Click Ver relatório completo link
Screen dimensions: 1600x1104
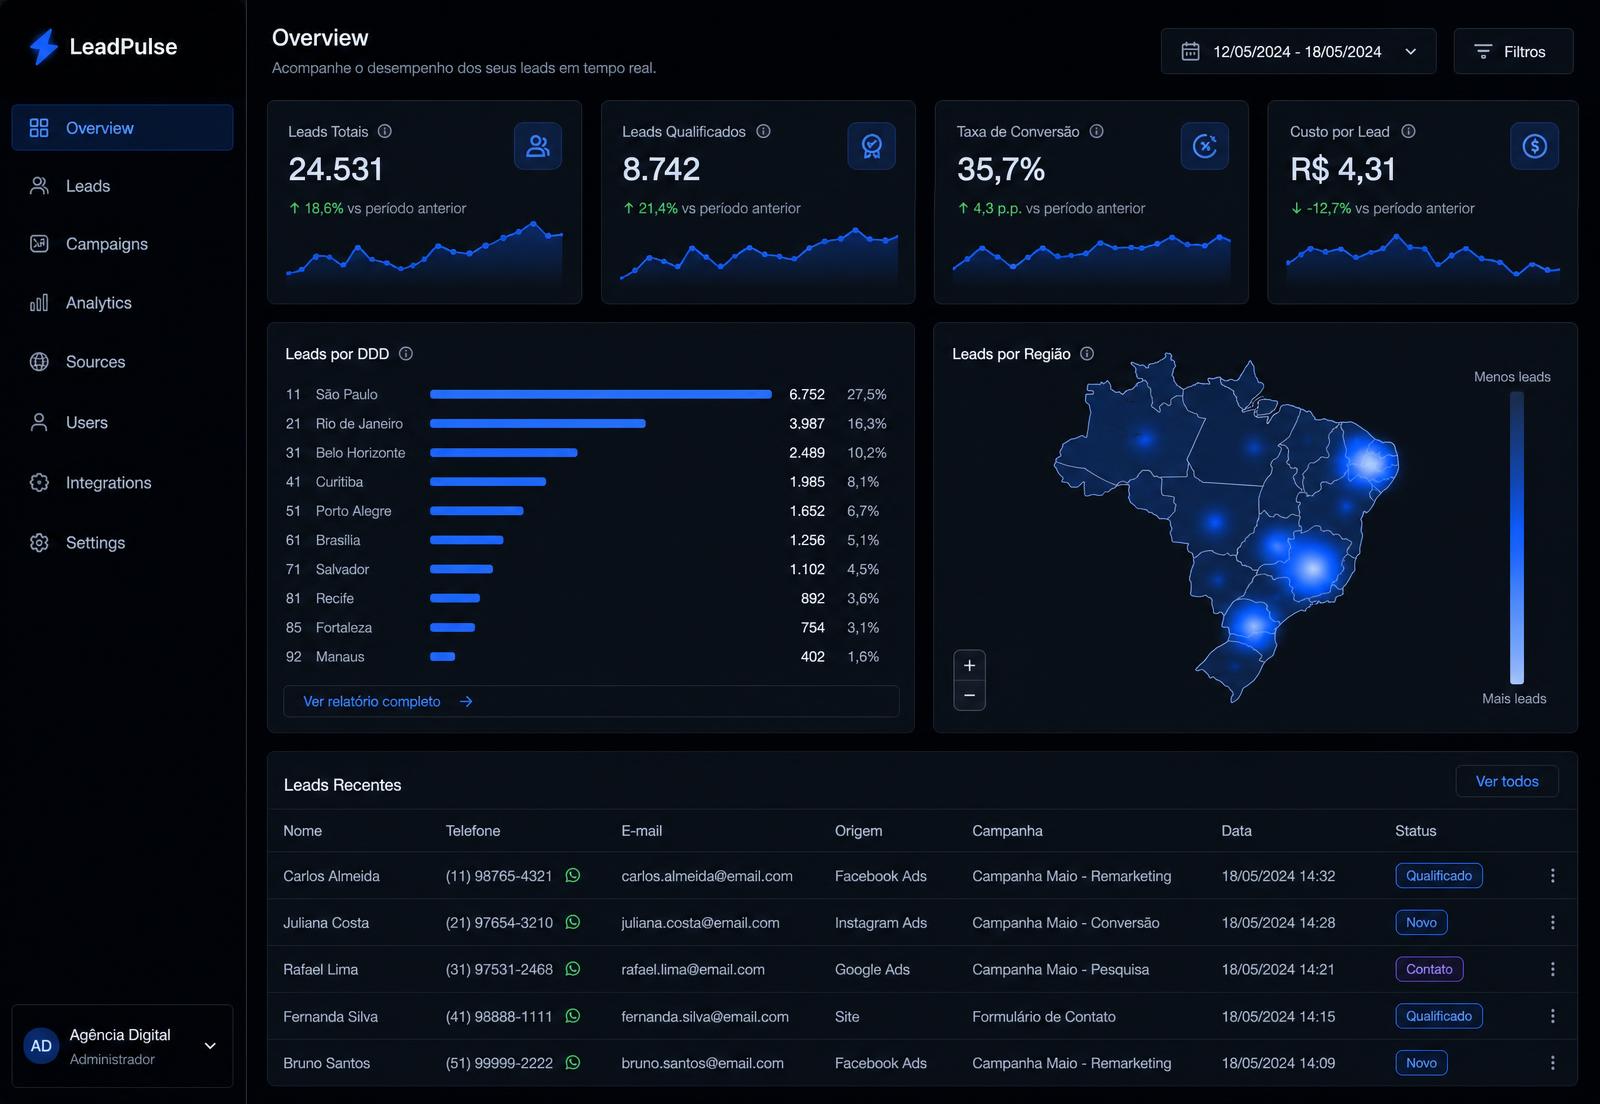591,701
